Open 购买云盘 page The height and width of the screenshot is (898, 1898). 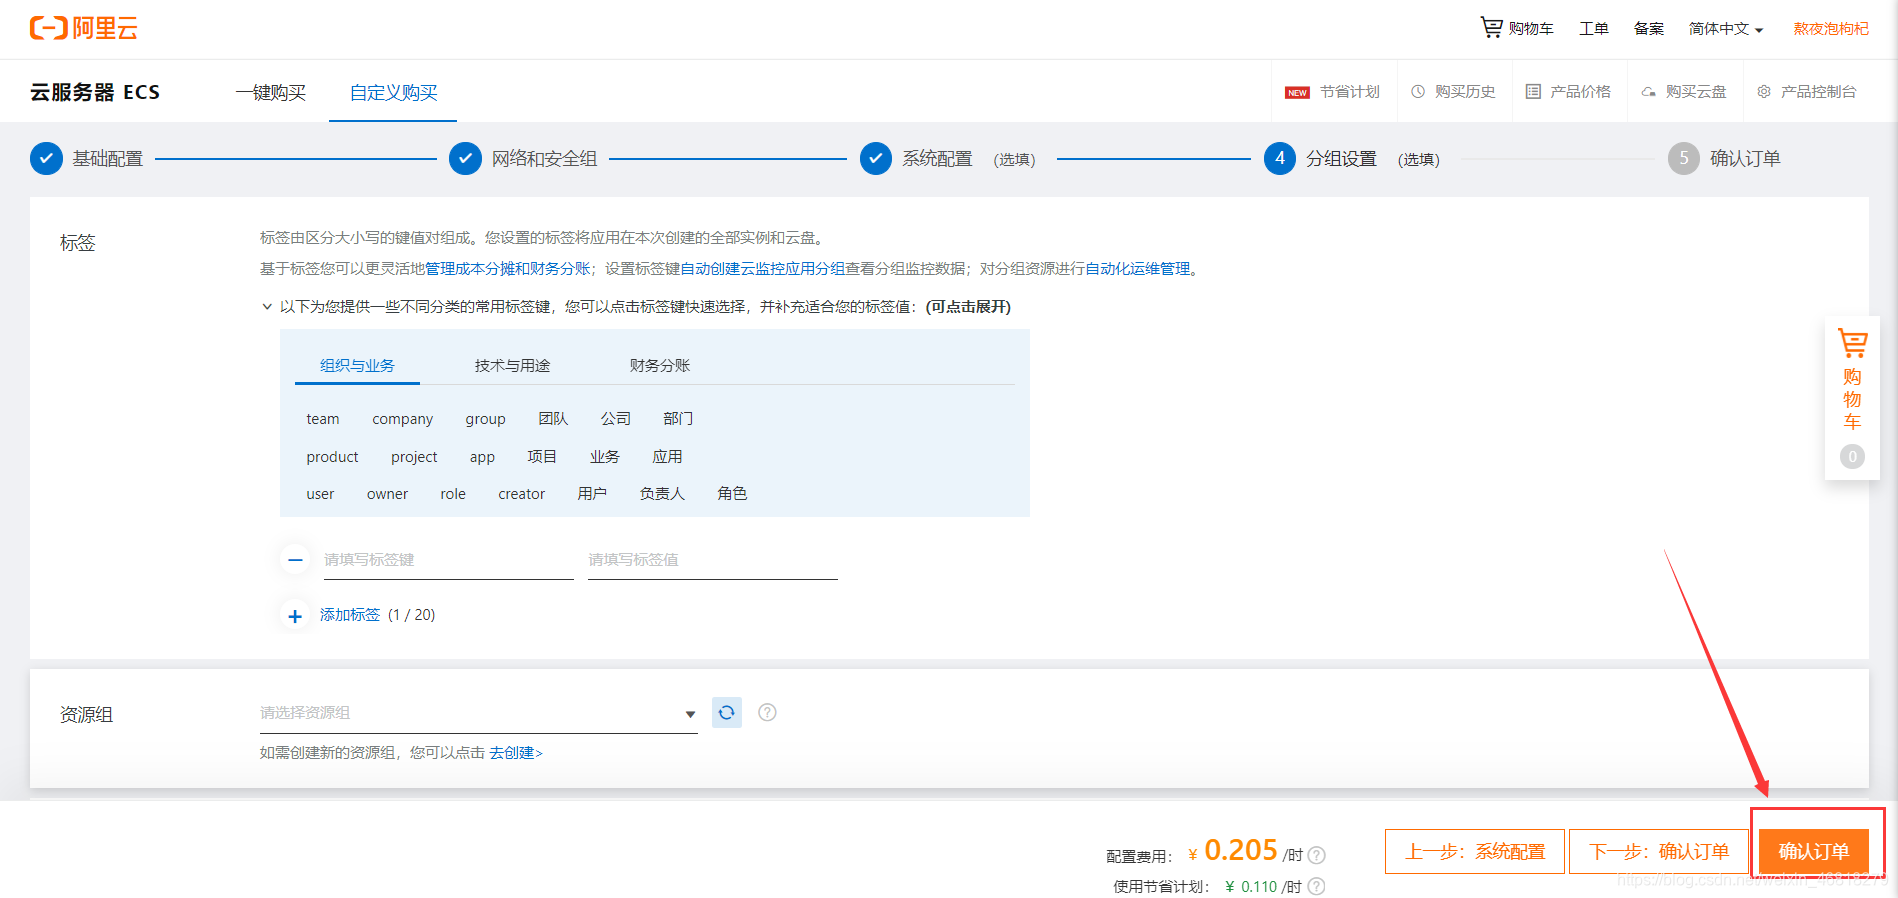tap(1684, 92)
